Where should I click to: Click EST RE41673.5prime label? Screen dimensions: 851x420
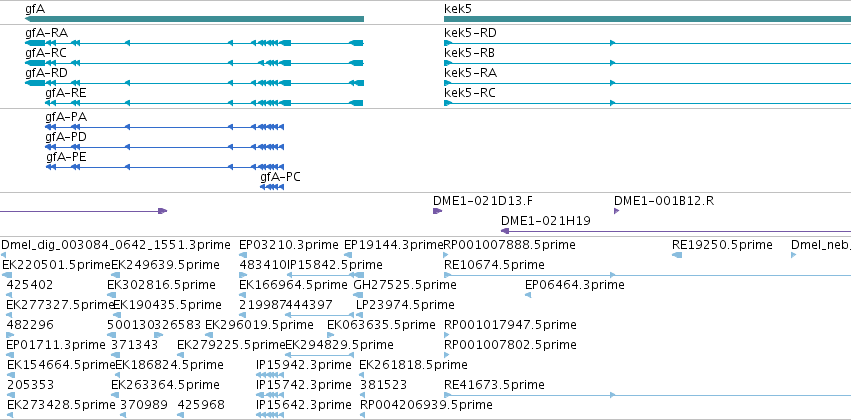[x=494, y=385]
